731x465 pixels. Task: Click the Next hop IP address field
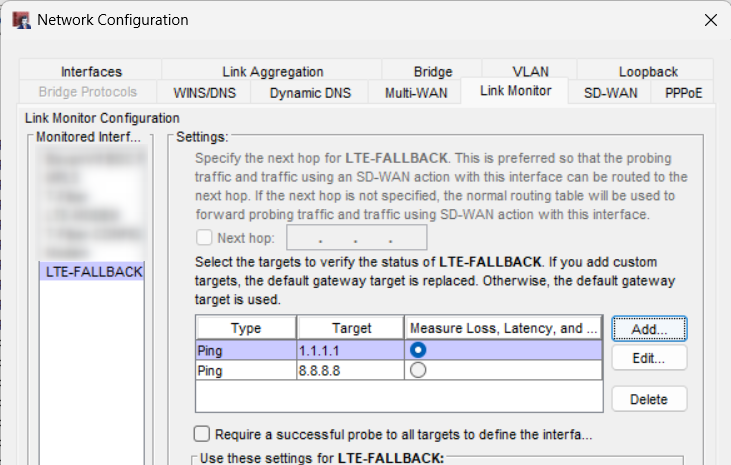coord(357,238)
